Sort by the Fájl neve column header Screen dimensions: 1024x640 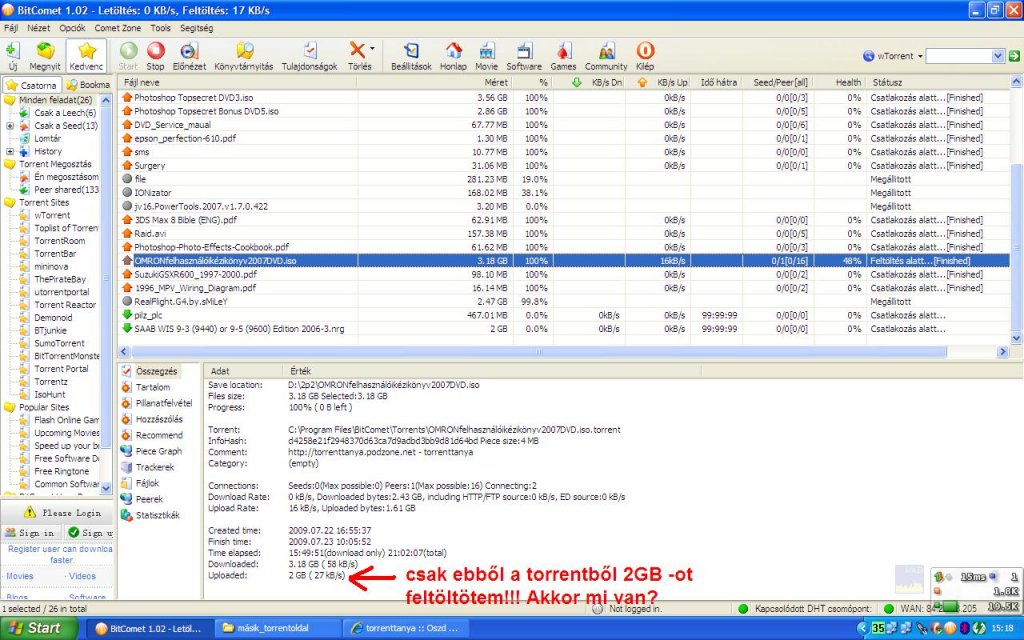238,82
